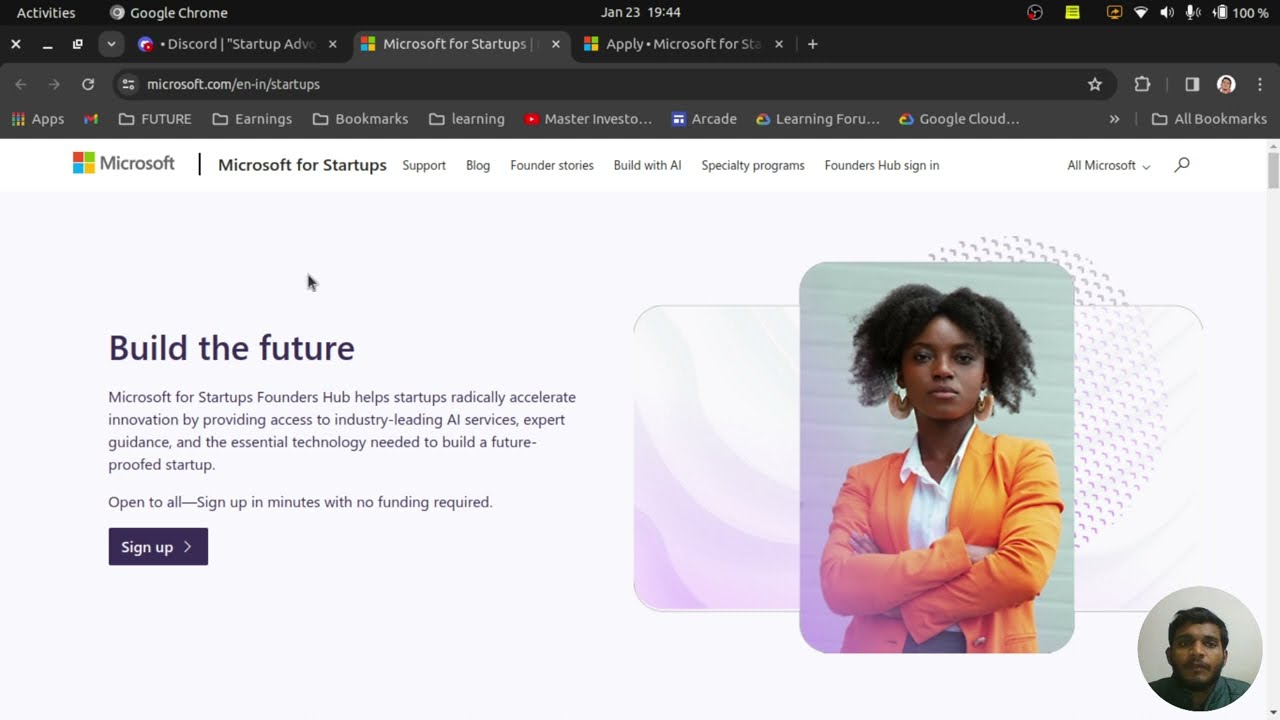
Task: Go to Founder stories
Action: pyautogui.click(x=552, y=165)
